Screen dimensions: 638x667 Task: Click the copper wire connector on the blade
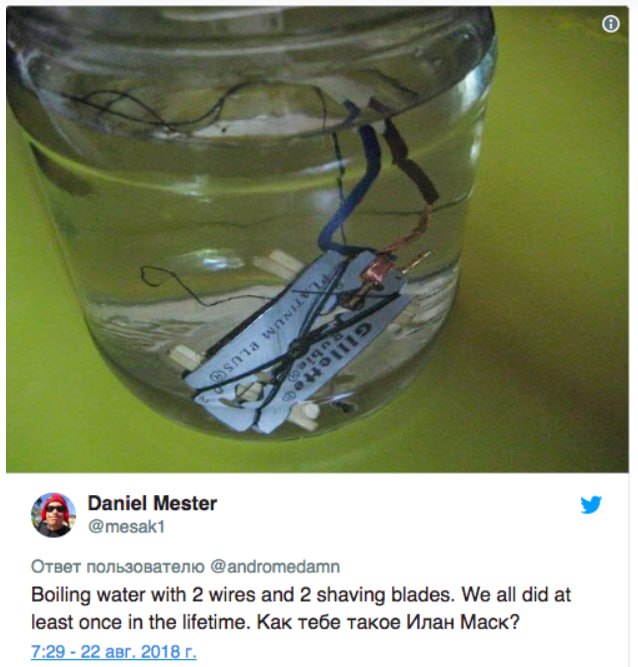pyautogui.click(x=374, y=272)
